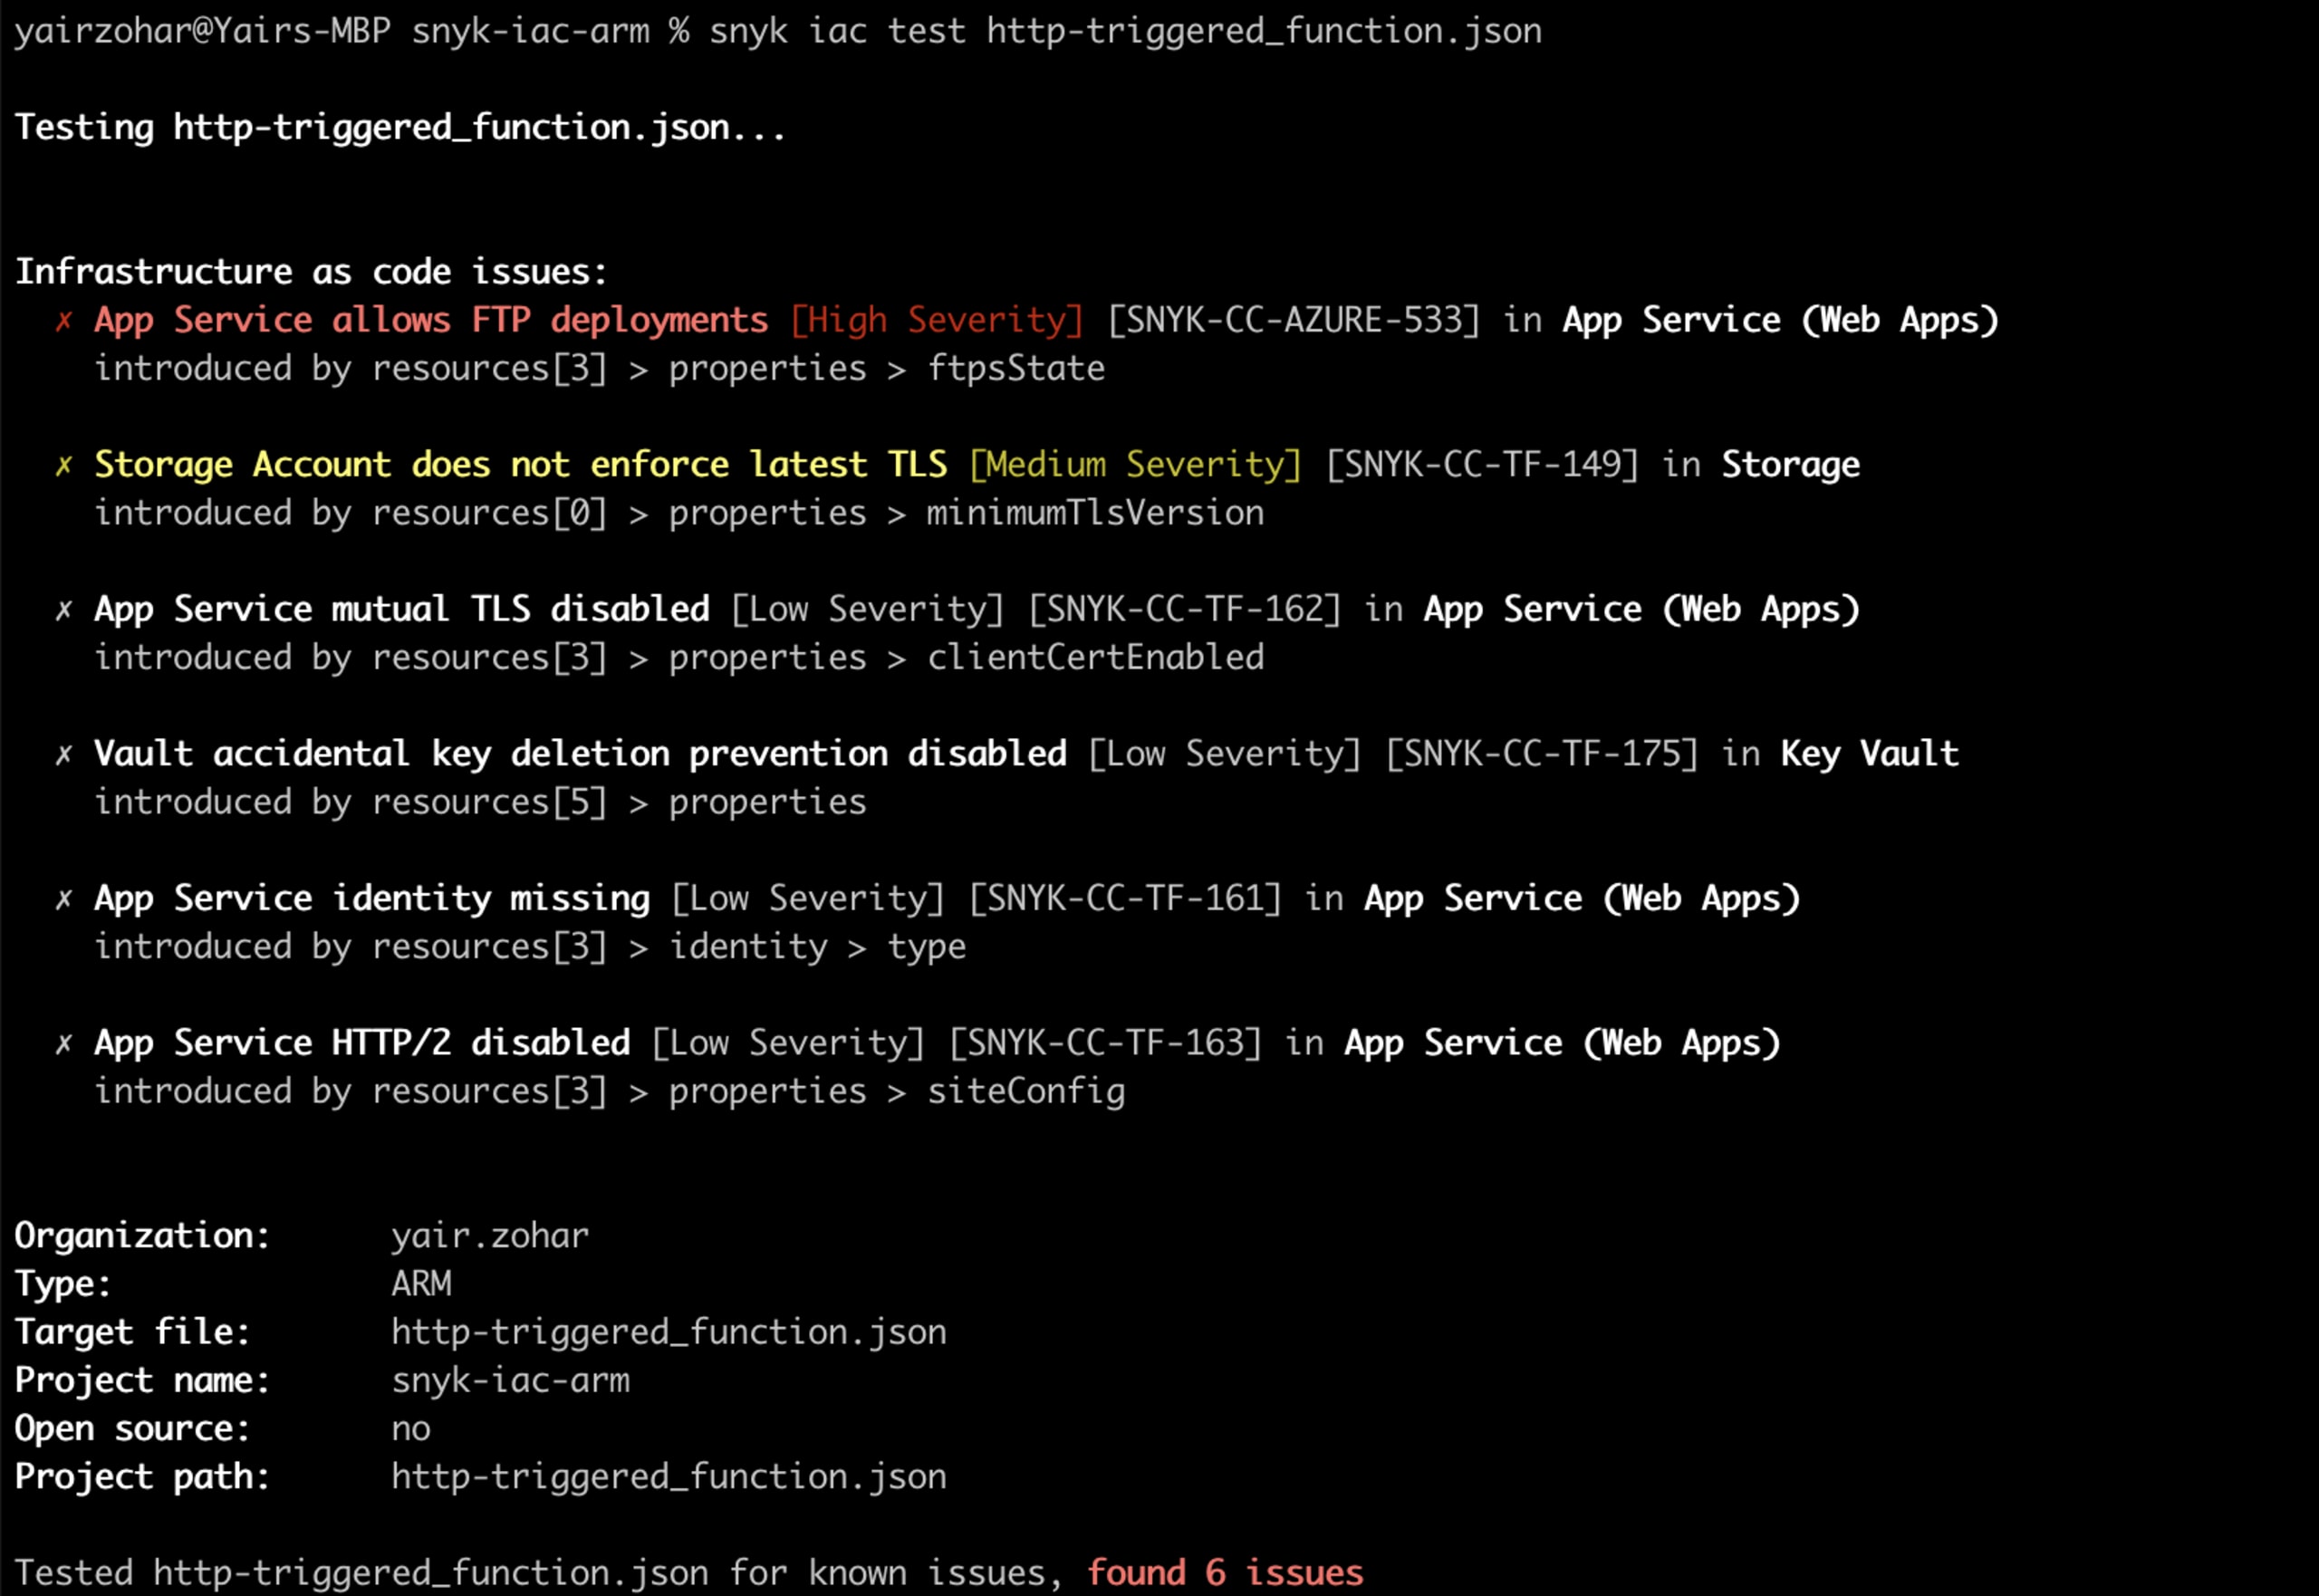Click path ending in 'ftpsState'
Viewport: 2319px width, 1596px height.
599,369
